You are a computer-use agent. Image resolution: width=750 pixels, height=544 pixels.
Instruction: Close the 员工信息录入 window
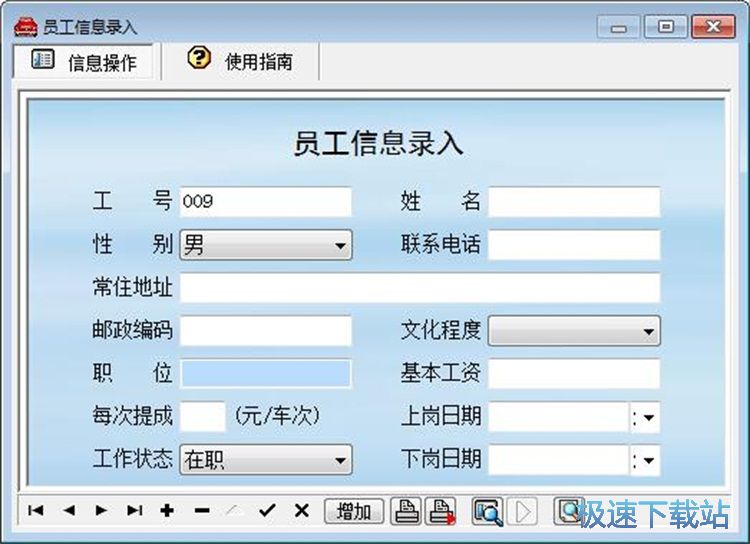click(x=713, y=26)
